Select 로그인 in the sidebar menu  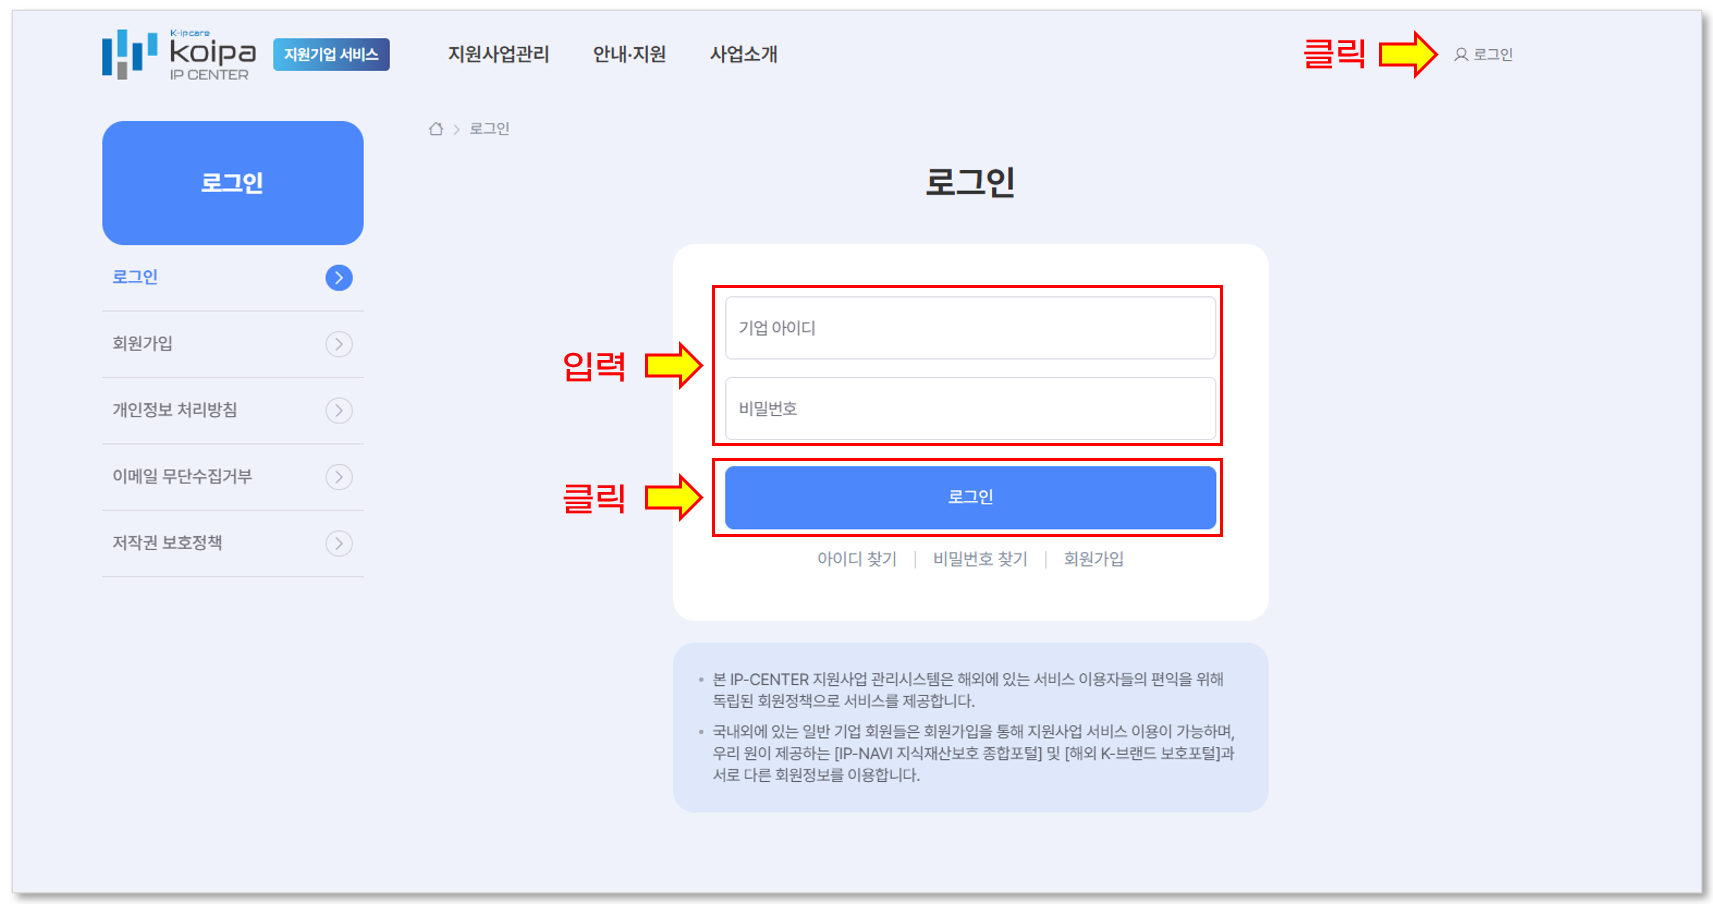tap(232, 278)
